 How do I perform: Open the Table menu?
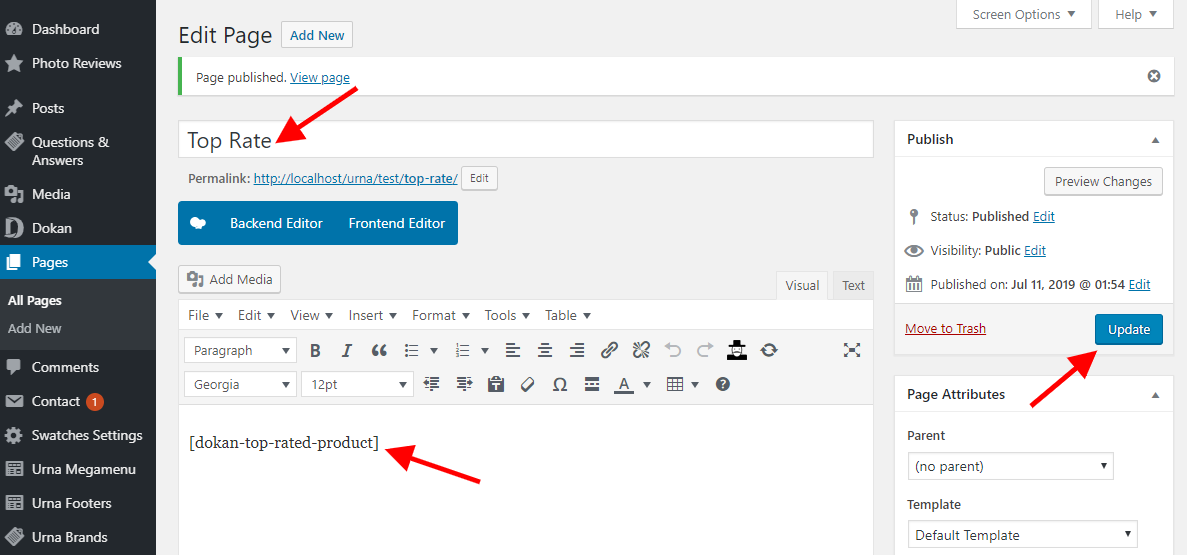[x=568, y=315]
